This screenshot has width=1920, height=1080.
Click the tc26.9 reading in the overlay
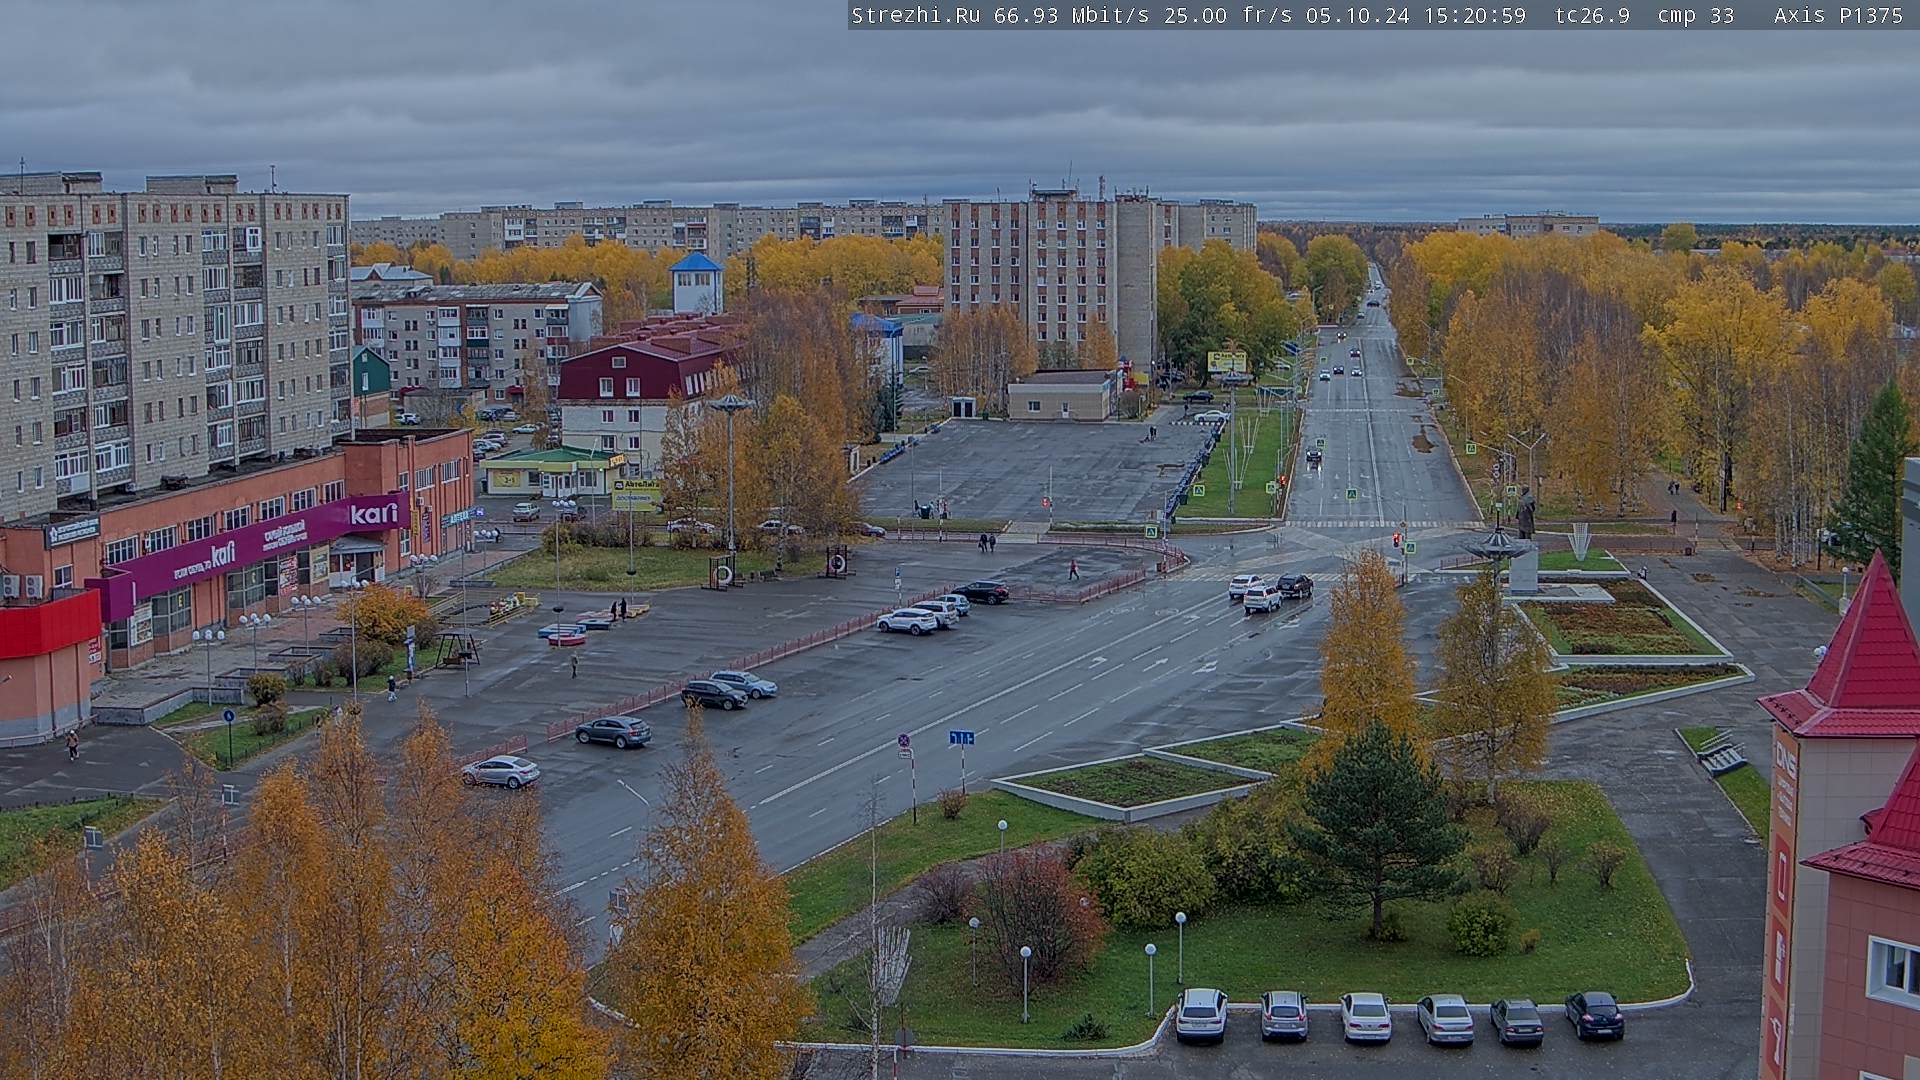coord(1592,15)
